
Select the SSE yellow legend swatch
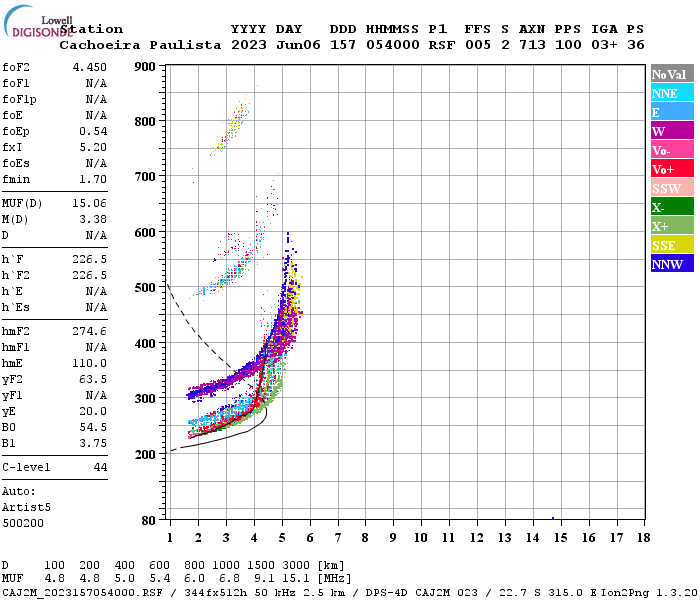pyautogui.click(x=672, y=245)
